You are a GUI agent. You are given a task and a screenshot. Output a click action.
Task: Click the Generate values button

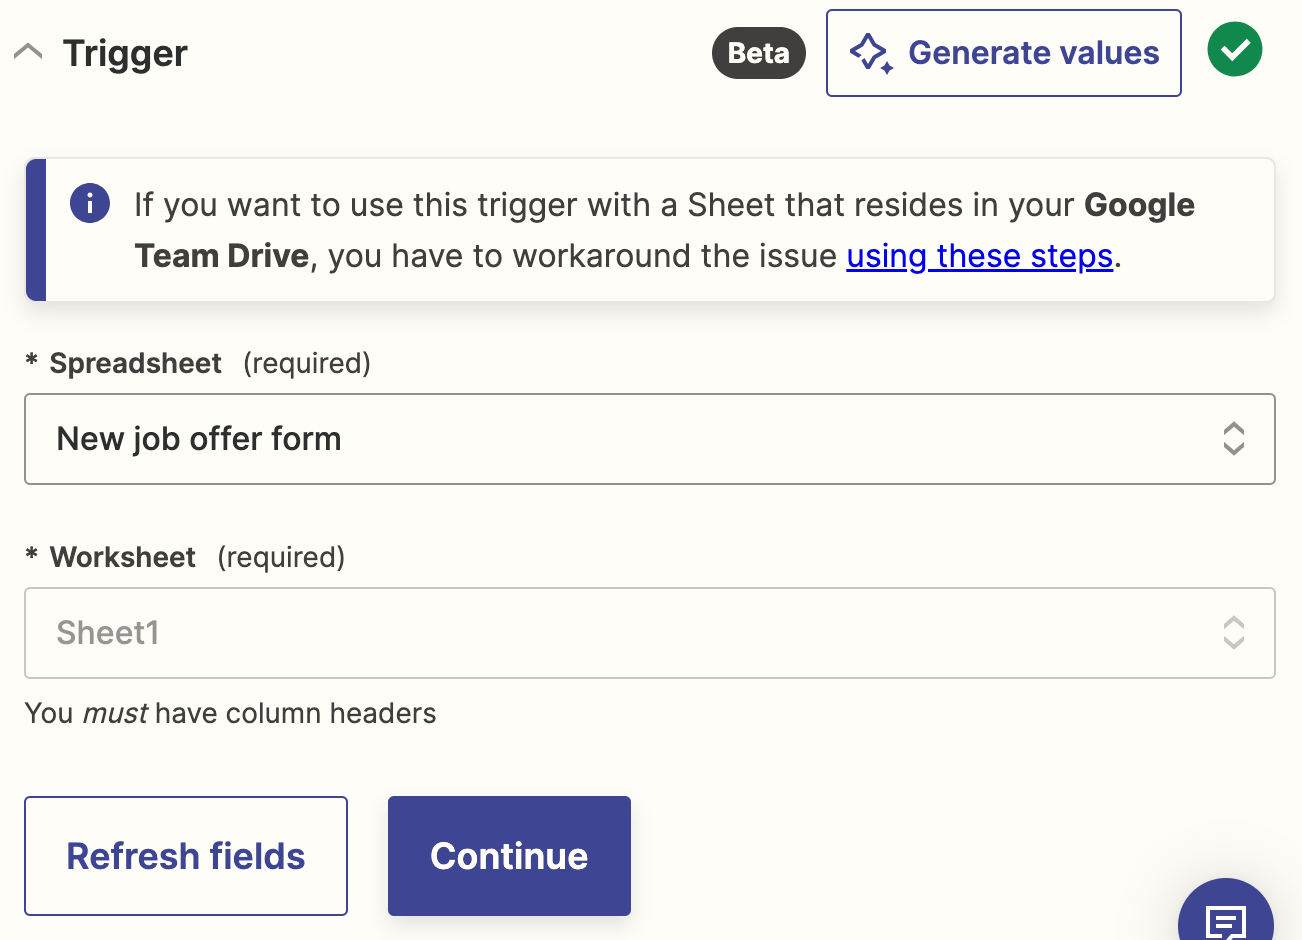[x=1003, y=53]
